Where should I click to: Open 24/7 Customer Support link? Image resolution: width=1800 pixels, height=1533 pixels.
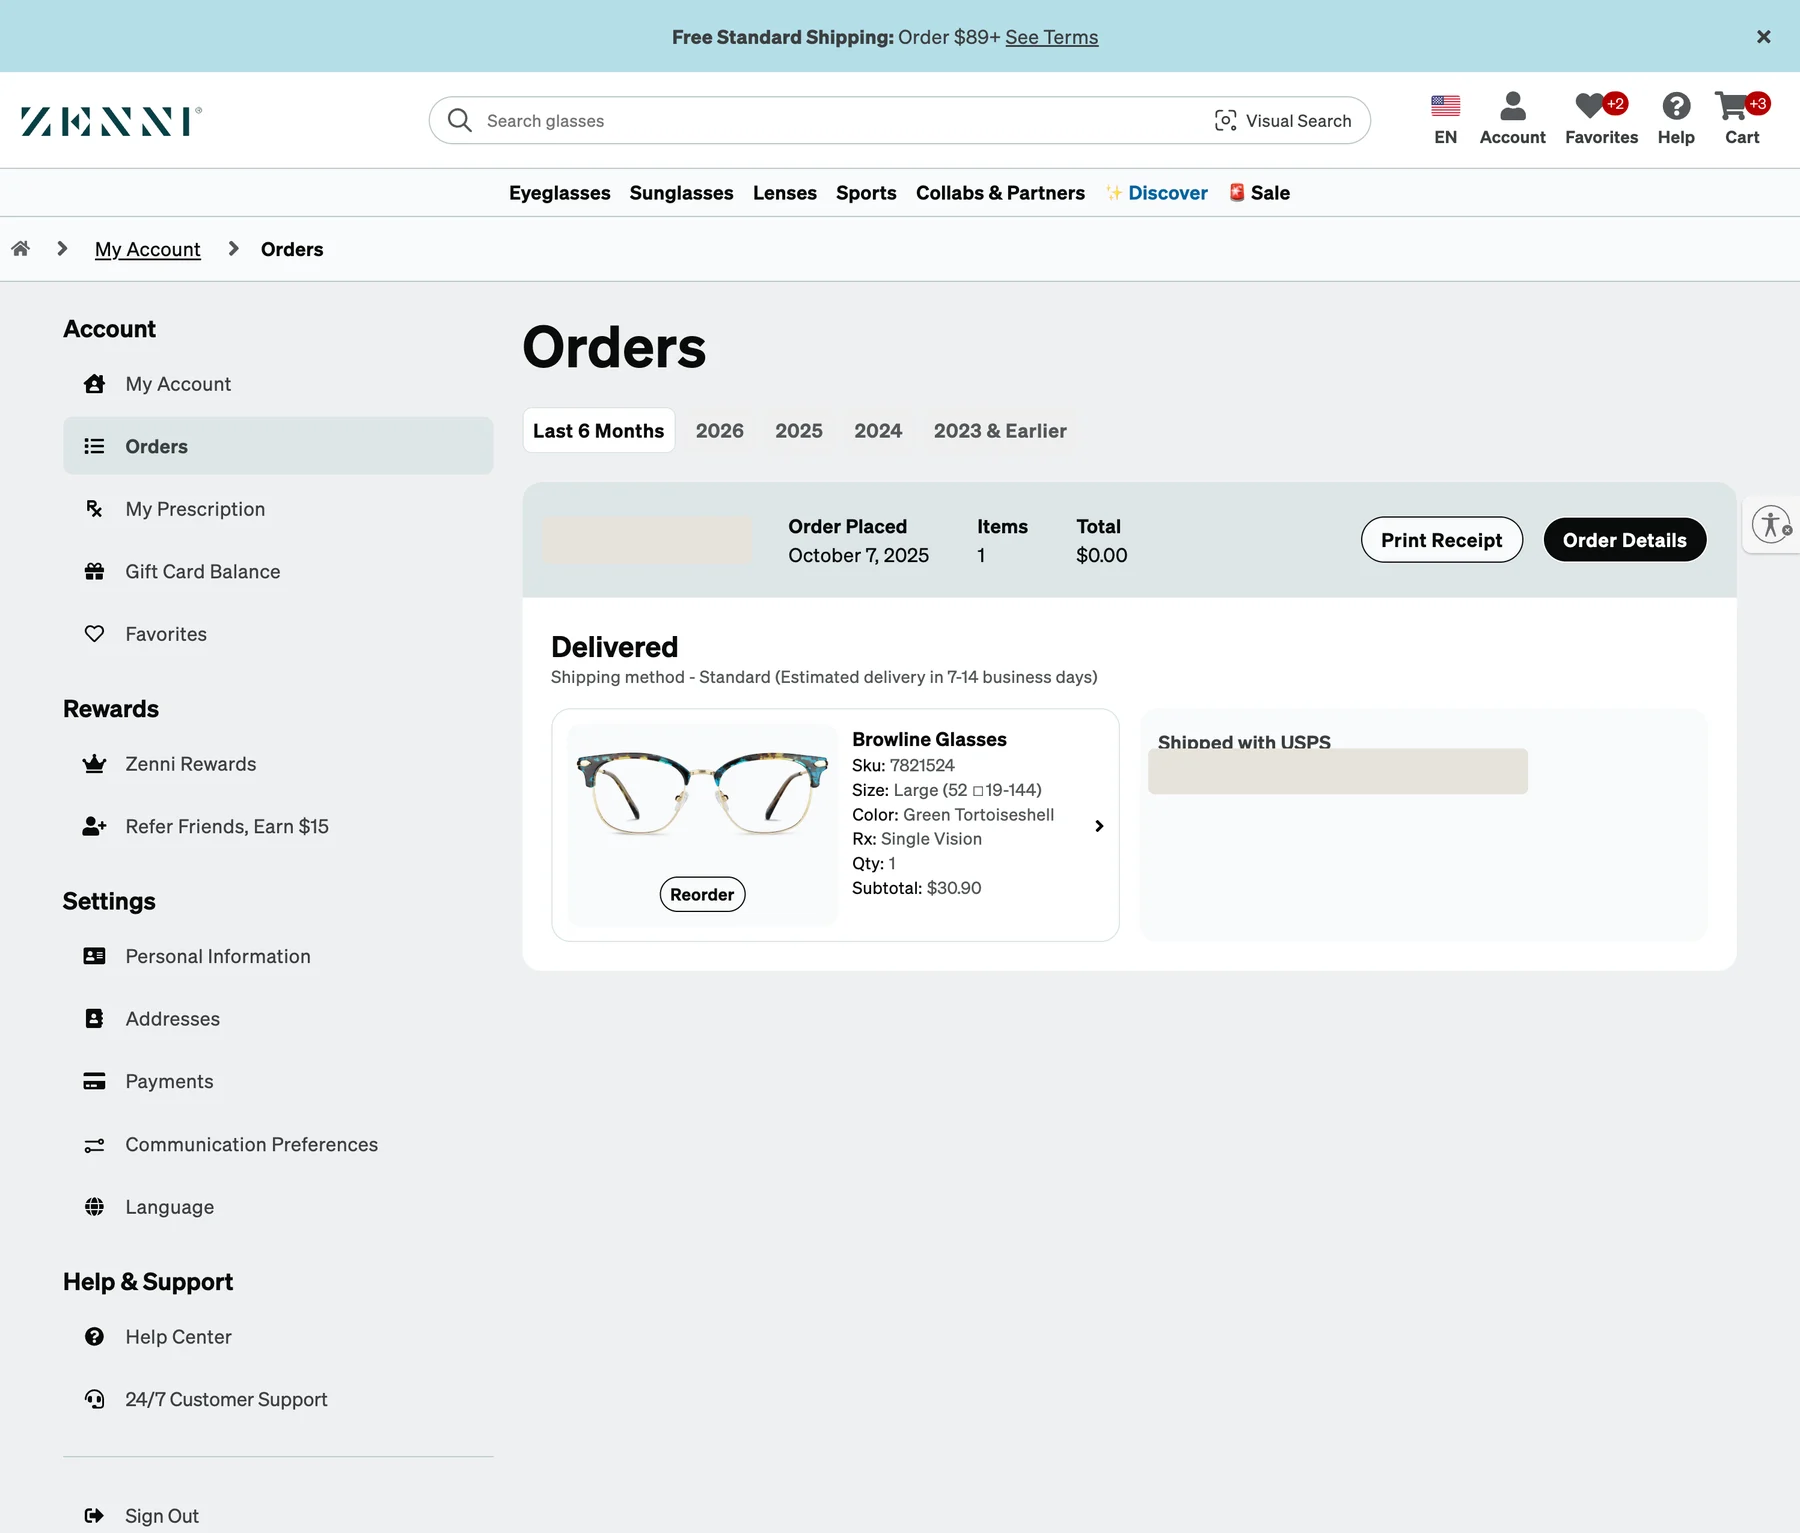pyautogui.click(x=278, y=1399)
